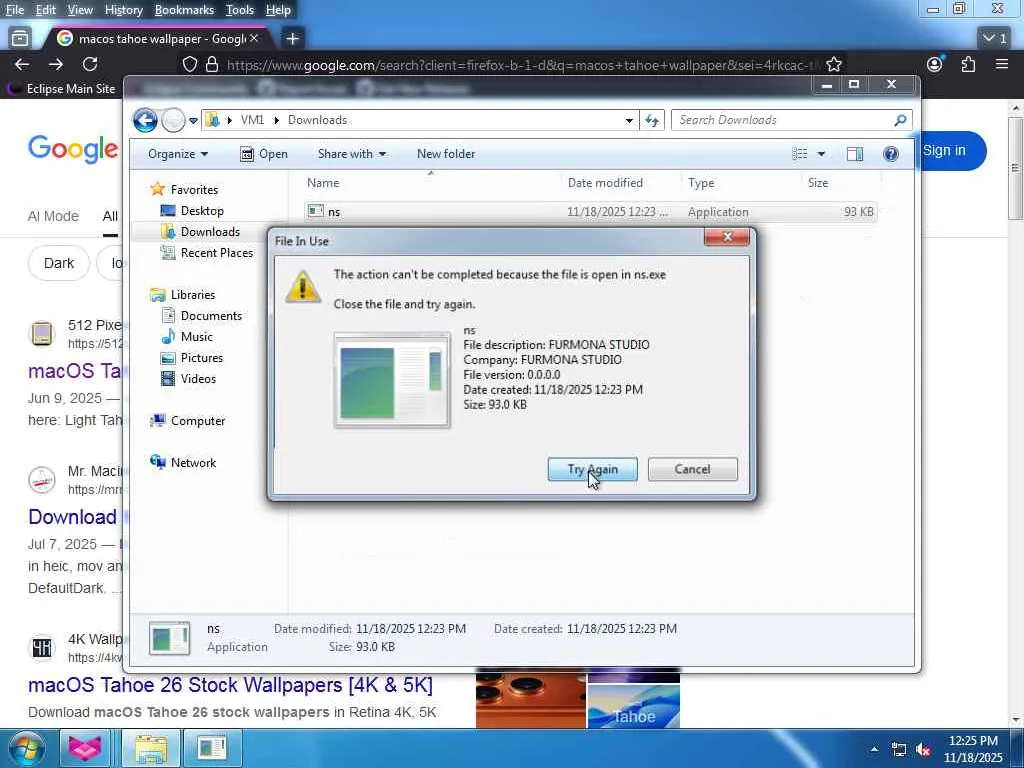Open Firefox View menu
Image resolution: width=1024 pixels, height=768 pixels.
point(80,10)
